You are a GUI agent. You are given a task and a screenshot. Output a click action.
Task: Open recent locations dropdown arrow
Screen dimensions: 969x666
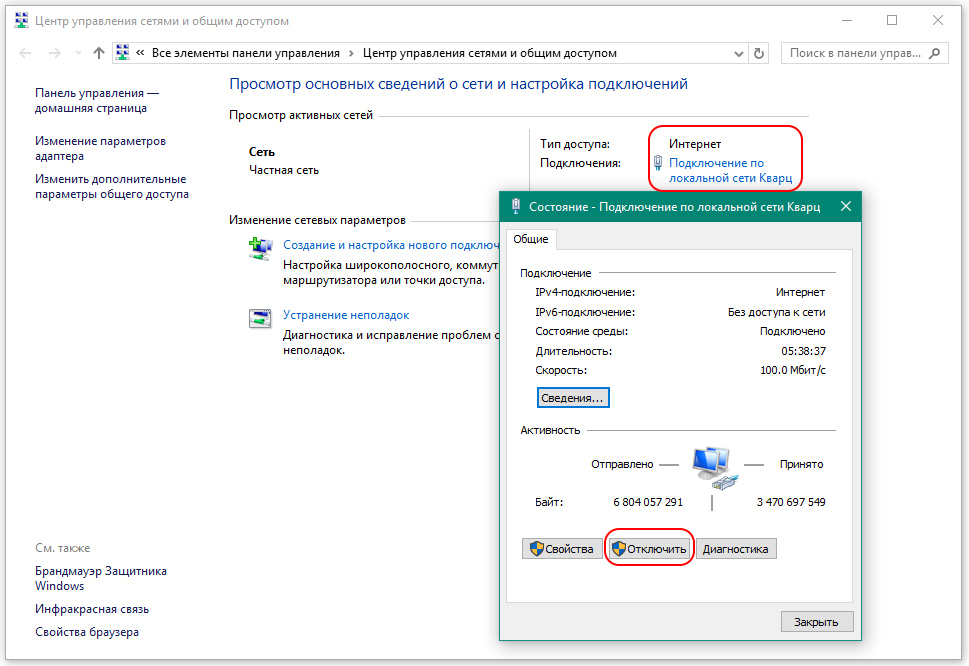[78, 53]
